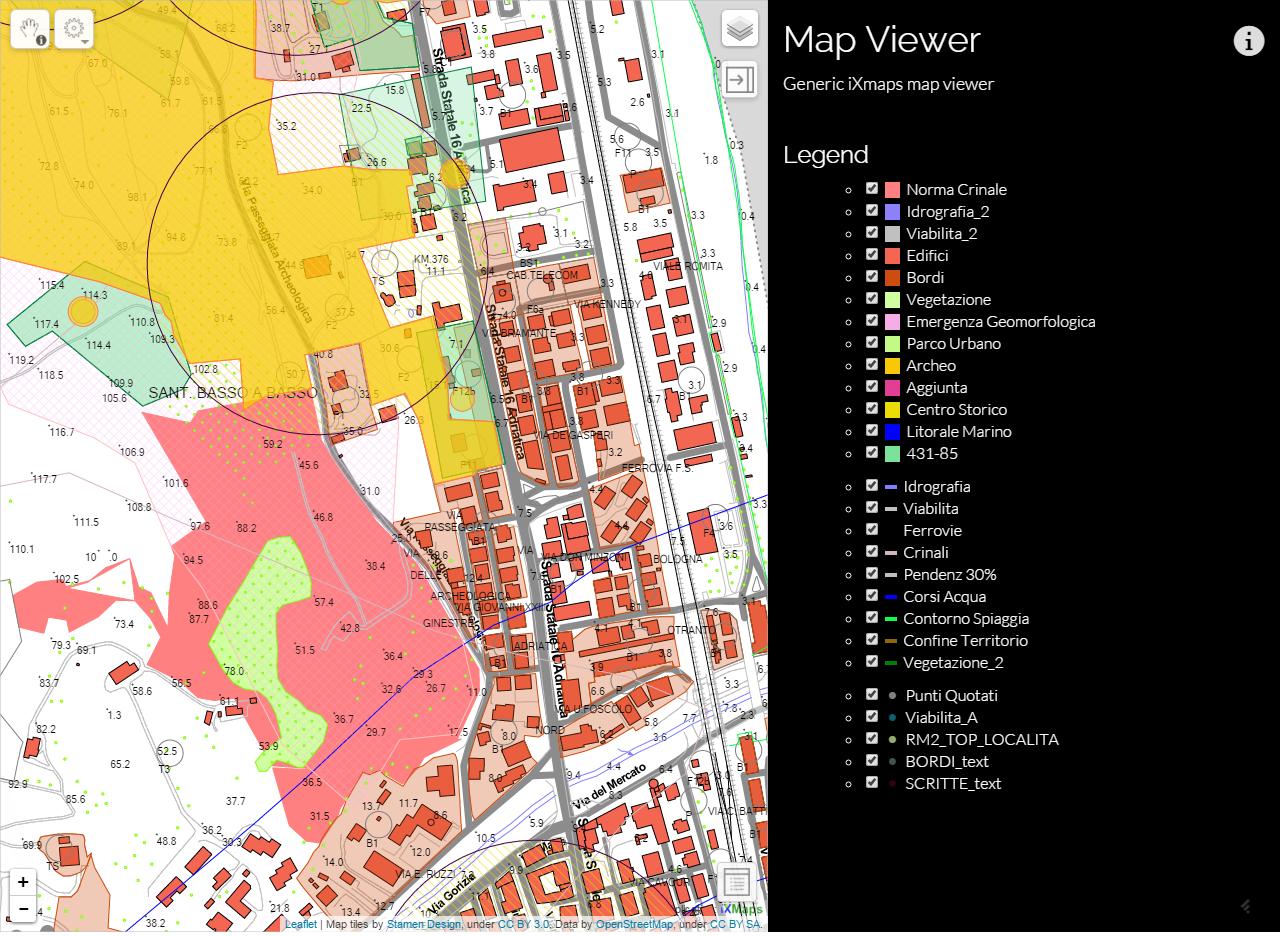Expand the Norma Crinale legend entry
This screenshot has width=1280, height=937.
(x=849, y=190)
